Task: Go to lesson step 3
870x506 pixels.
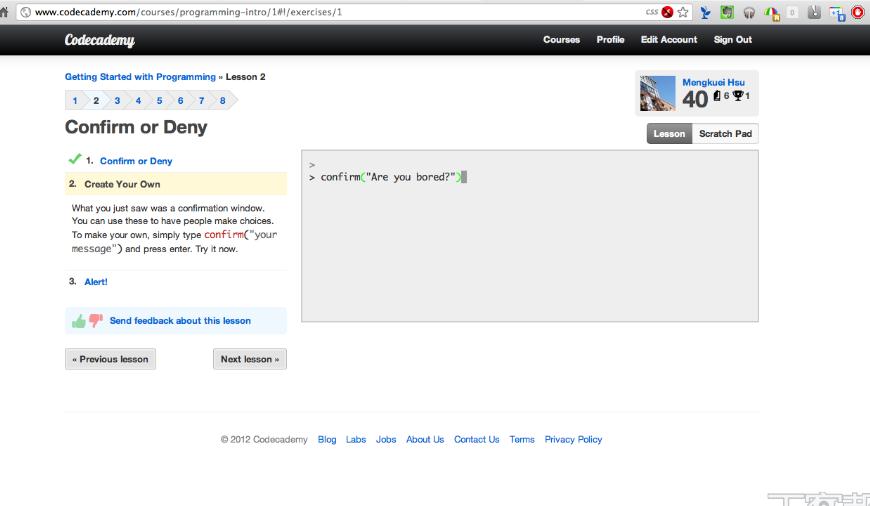Action: (117, 100)
